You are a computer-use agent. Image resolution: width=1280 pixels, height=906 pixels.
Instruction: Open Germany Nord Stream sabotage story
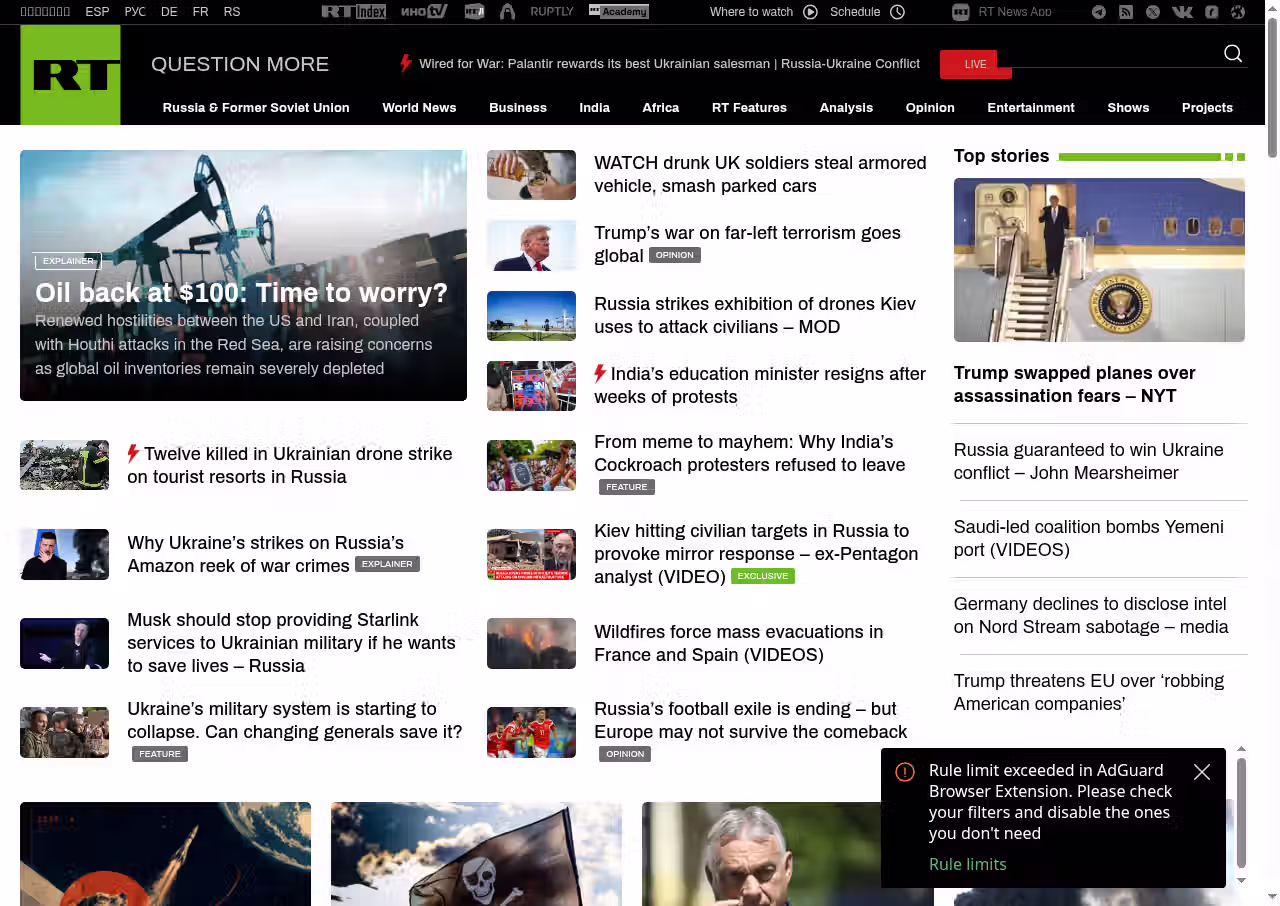[1091, 615]
